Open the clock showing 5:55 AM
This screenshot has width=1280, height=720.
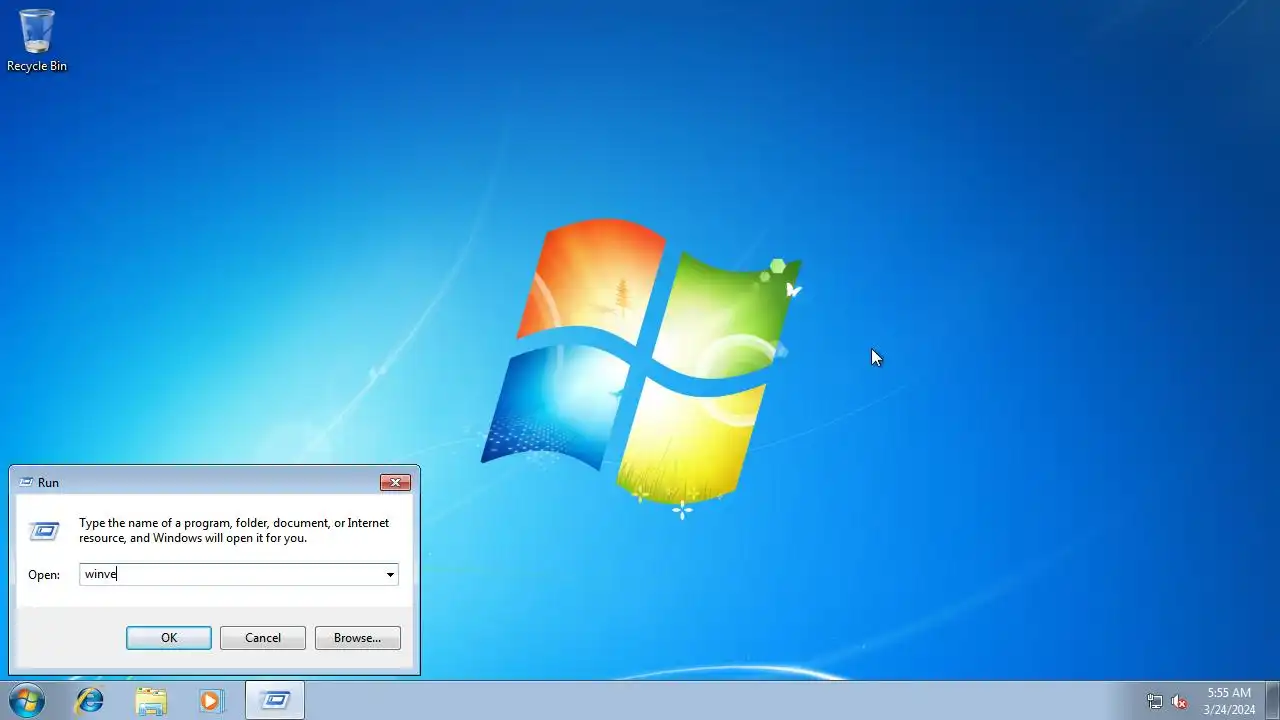1229,701
